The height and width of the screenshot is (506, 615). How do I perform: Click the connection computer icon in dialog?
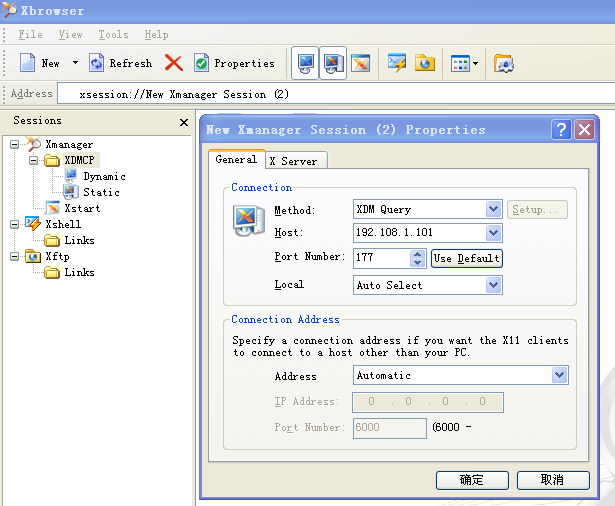pos(248,220)
